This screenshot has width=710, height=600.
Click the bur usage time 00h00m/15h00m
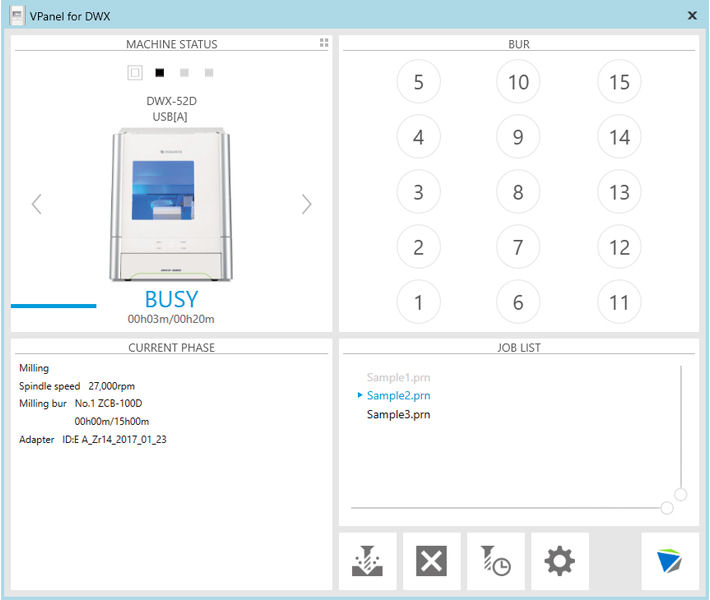[112, 422]
